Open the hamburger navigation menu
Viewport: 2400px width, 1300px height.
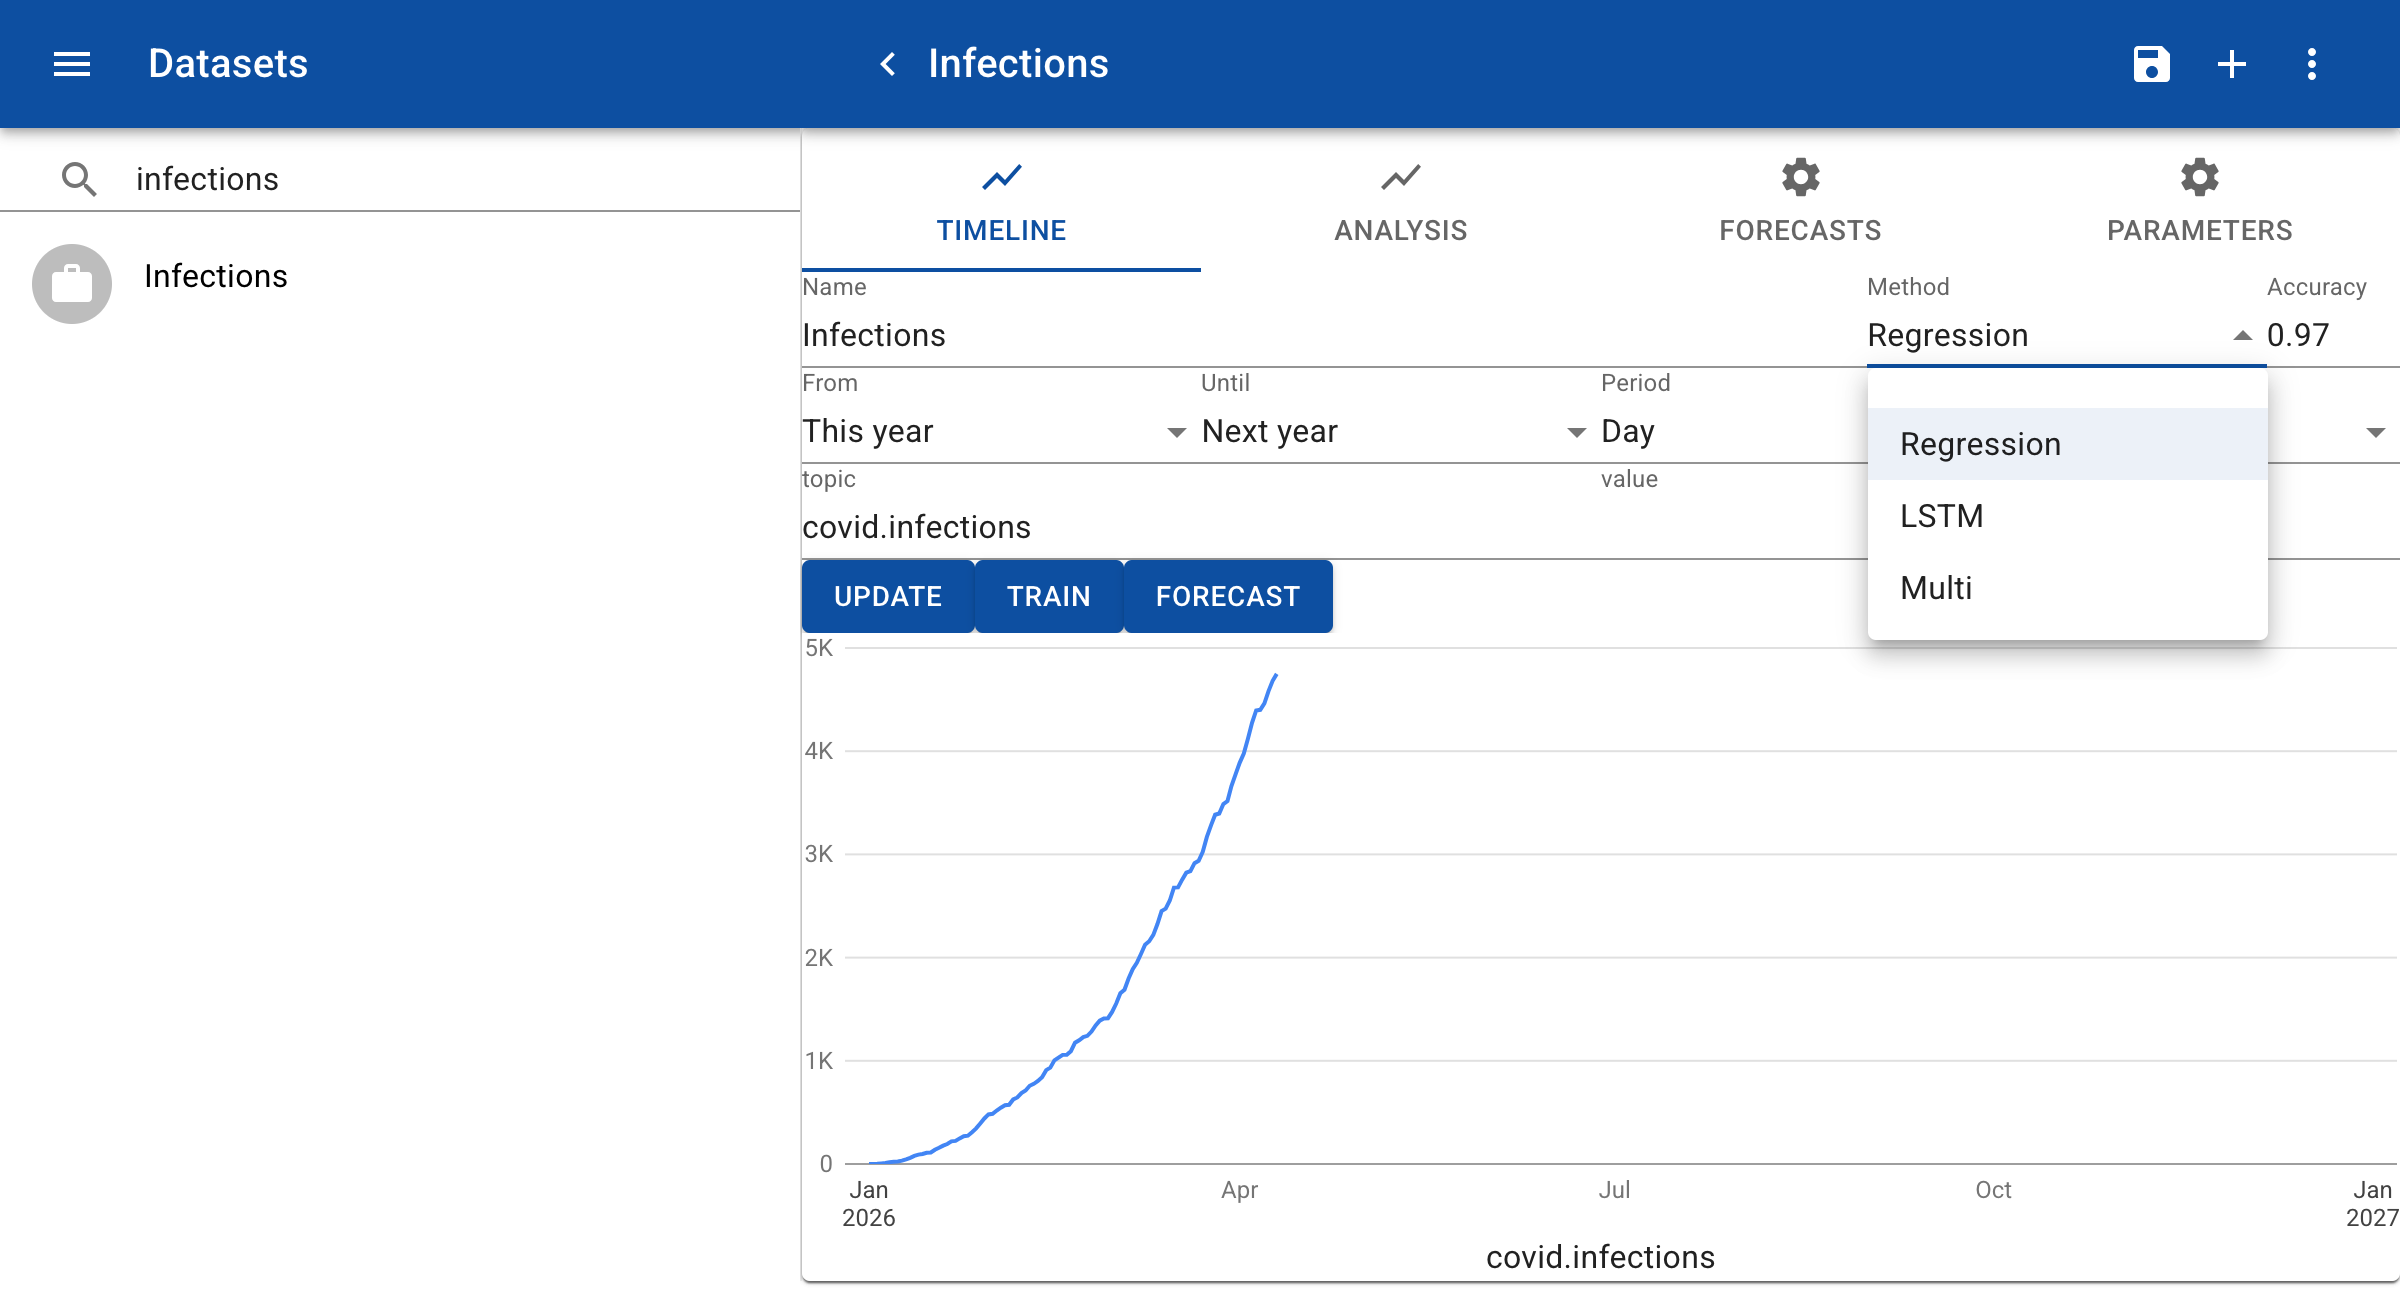71,64
